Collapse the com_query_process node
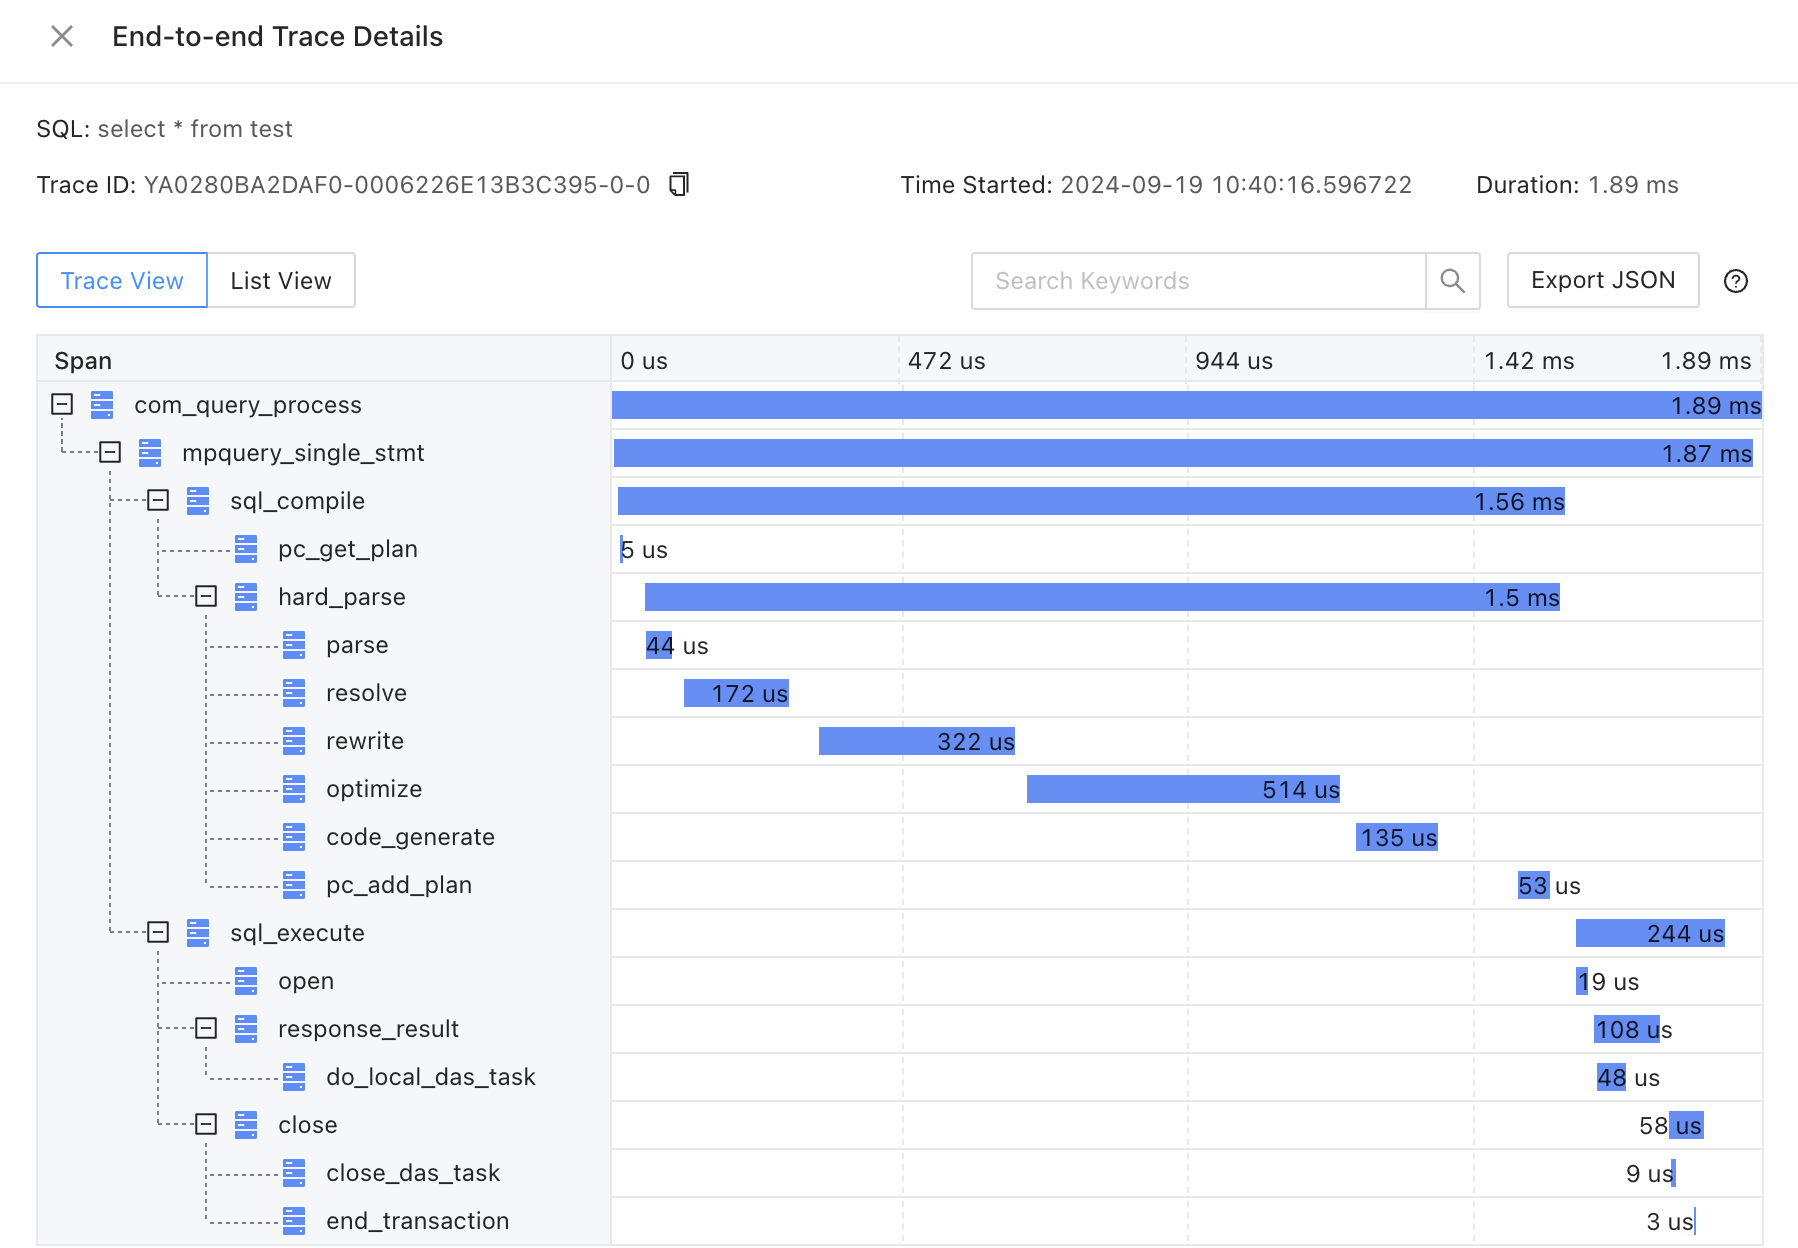The height and width of the screenshot is (1248, 1798). [62, 404]
